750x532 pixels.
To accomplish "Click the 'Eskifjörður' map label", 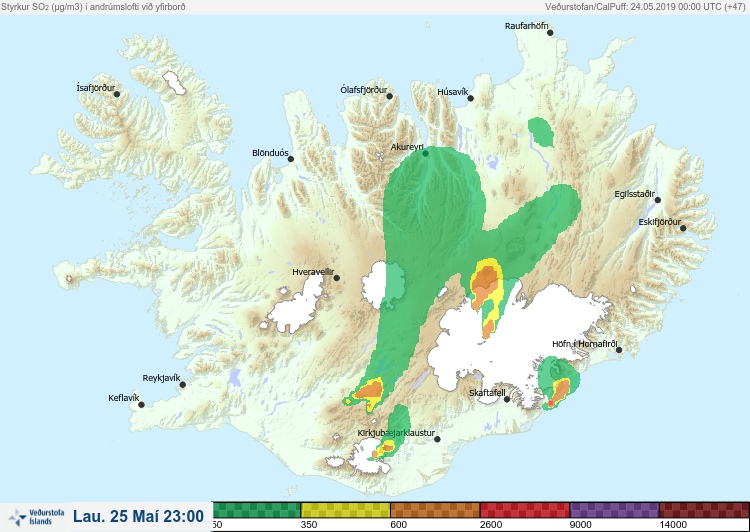I will 660,222.
